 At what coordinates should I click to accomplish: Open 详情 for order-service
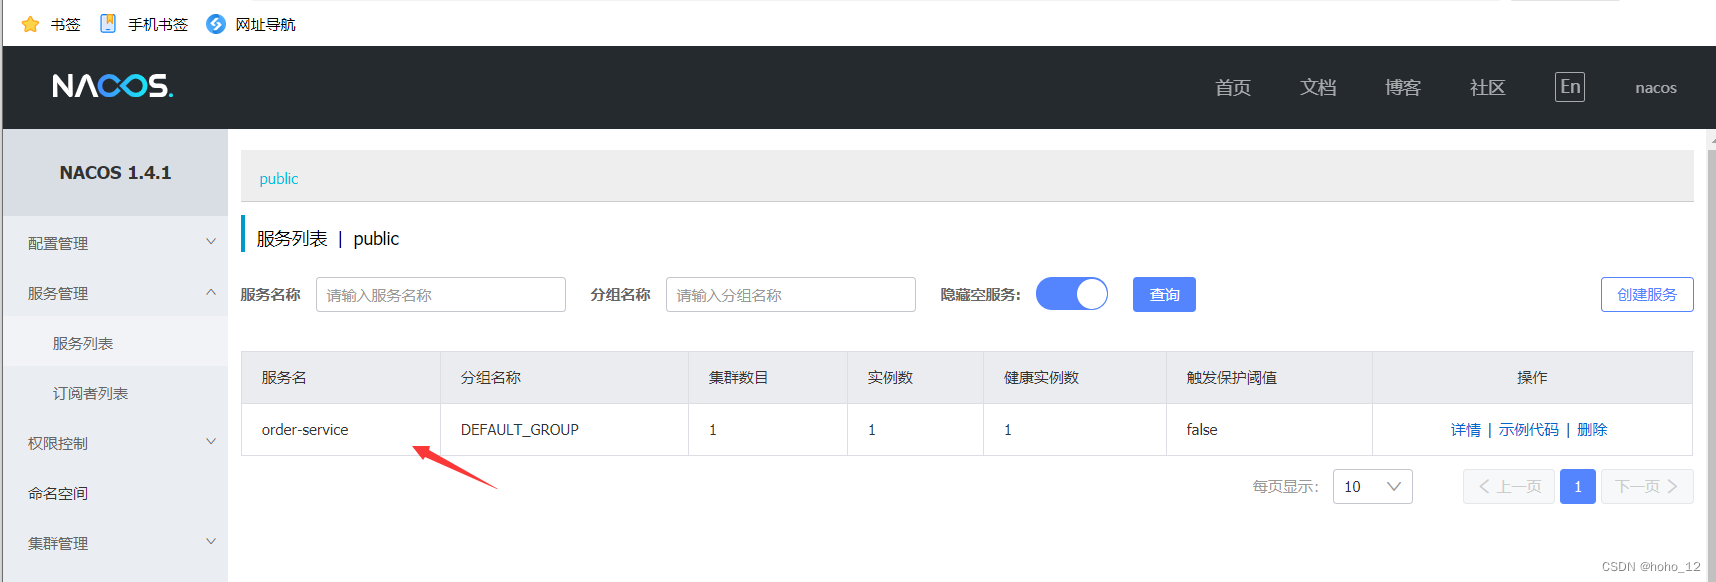(x=1466, y=430)
